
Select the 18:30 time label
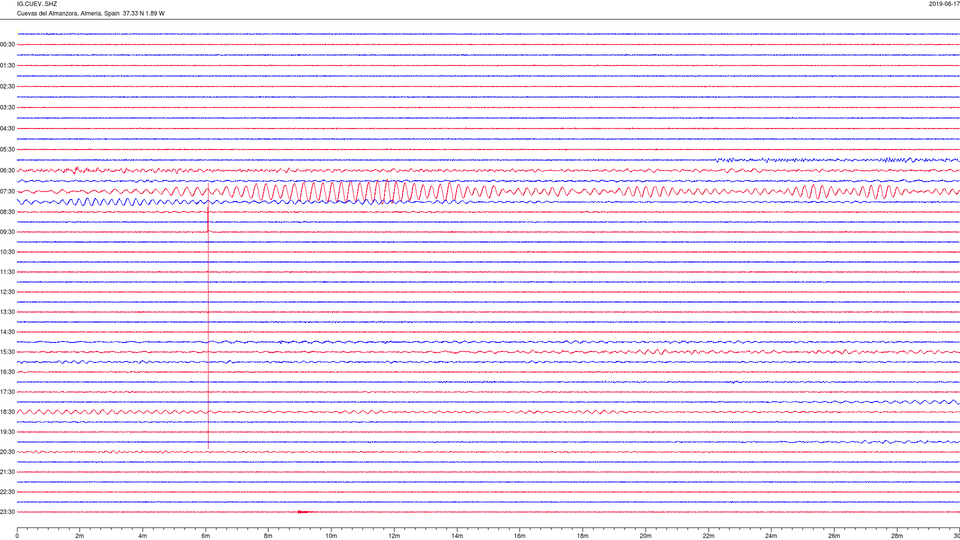click(7, 412)
